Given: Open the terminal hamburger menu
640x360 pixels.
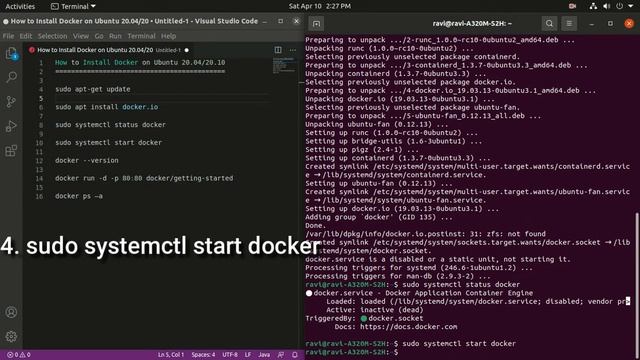Looking at the screenshot, I should coord(569,24).
